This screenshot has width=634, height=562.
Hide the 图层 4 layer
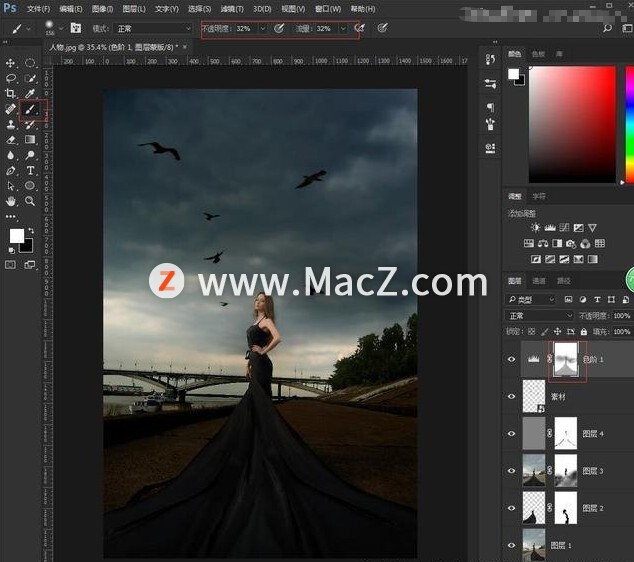tap(511, 433)
